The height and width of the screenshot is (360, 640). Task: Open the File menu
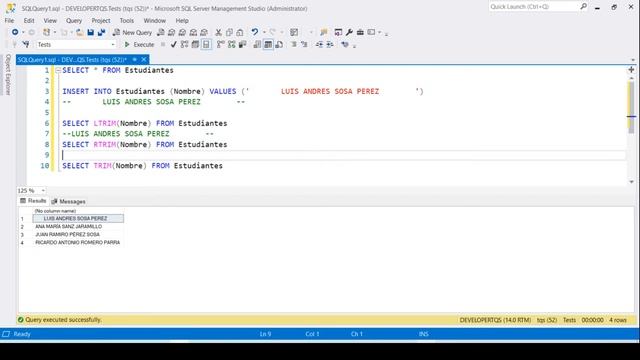[9, 20]
